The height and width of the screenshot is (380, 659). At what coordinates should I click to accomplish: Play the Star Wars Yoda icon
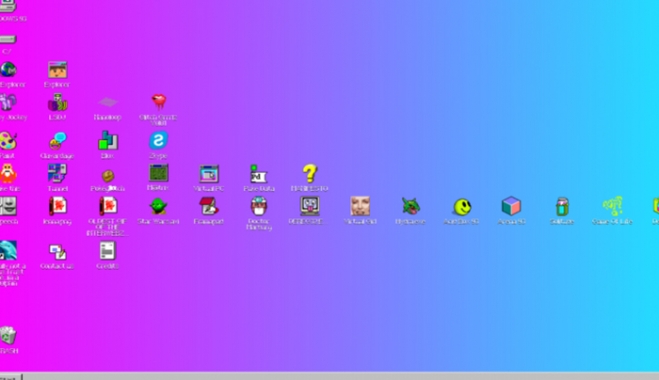tap(158, 206)
